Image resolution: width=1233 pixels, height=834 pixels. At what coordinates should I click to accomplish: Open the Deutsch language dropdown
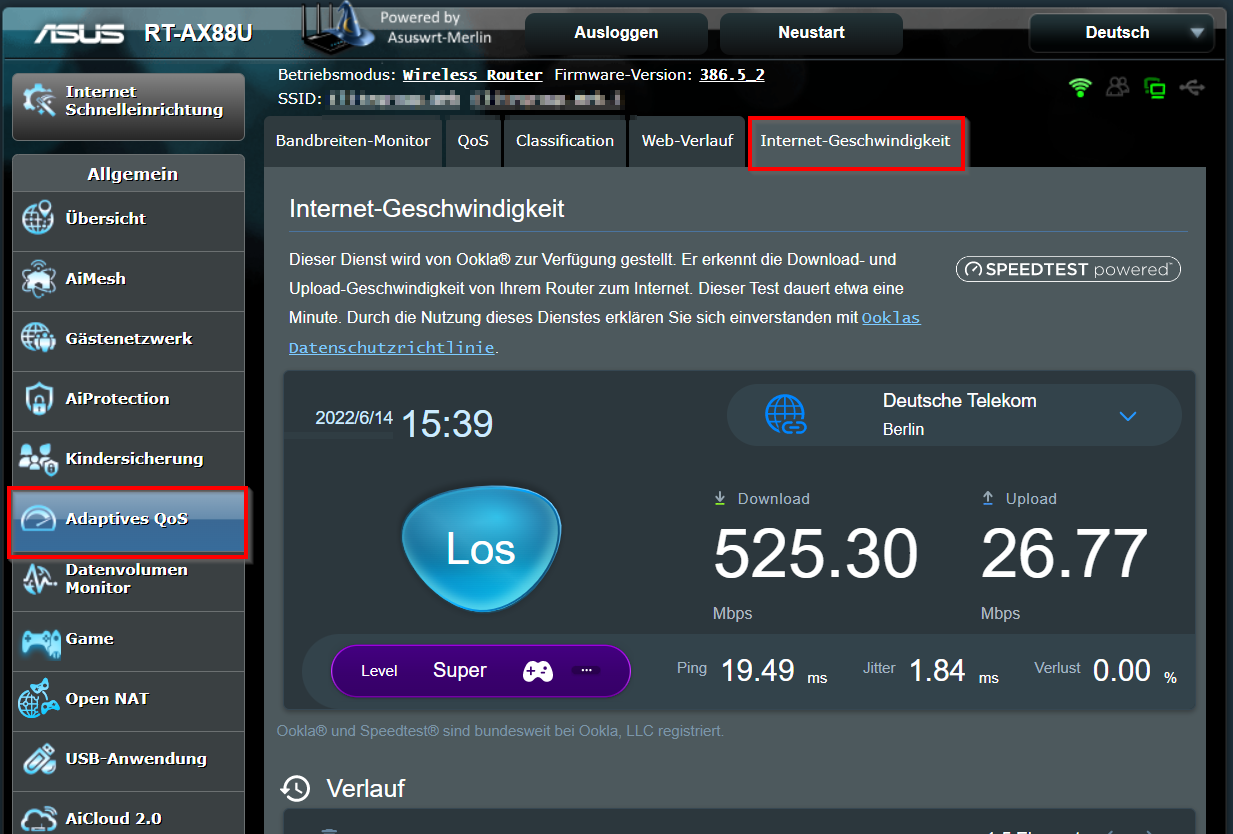tap(1121, 32)
